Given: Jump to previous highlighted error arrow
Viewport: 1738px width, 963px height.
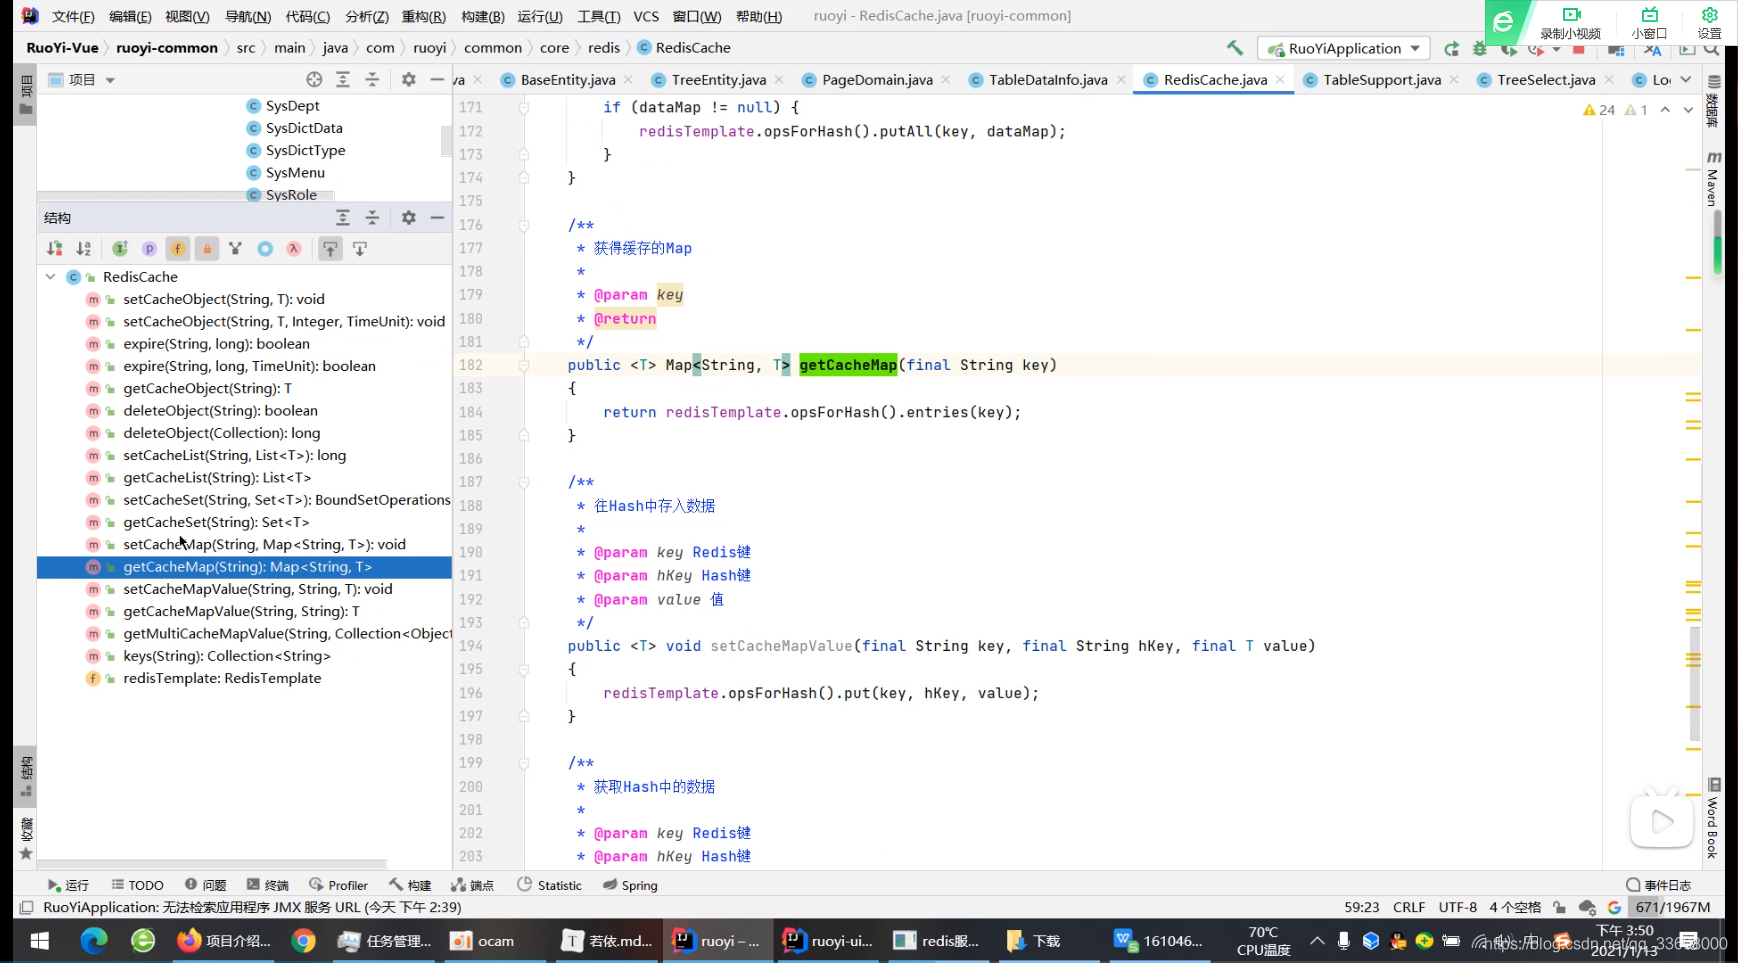Looking at the screenshot, I should pyautogui.click(x=1665, y=110).
